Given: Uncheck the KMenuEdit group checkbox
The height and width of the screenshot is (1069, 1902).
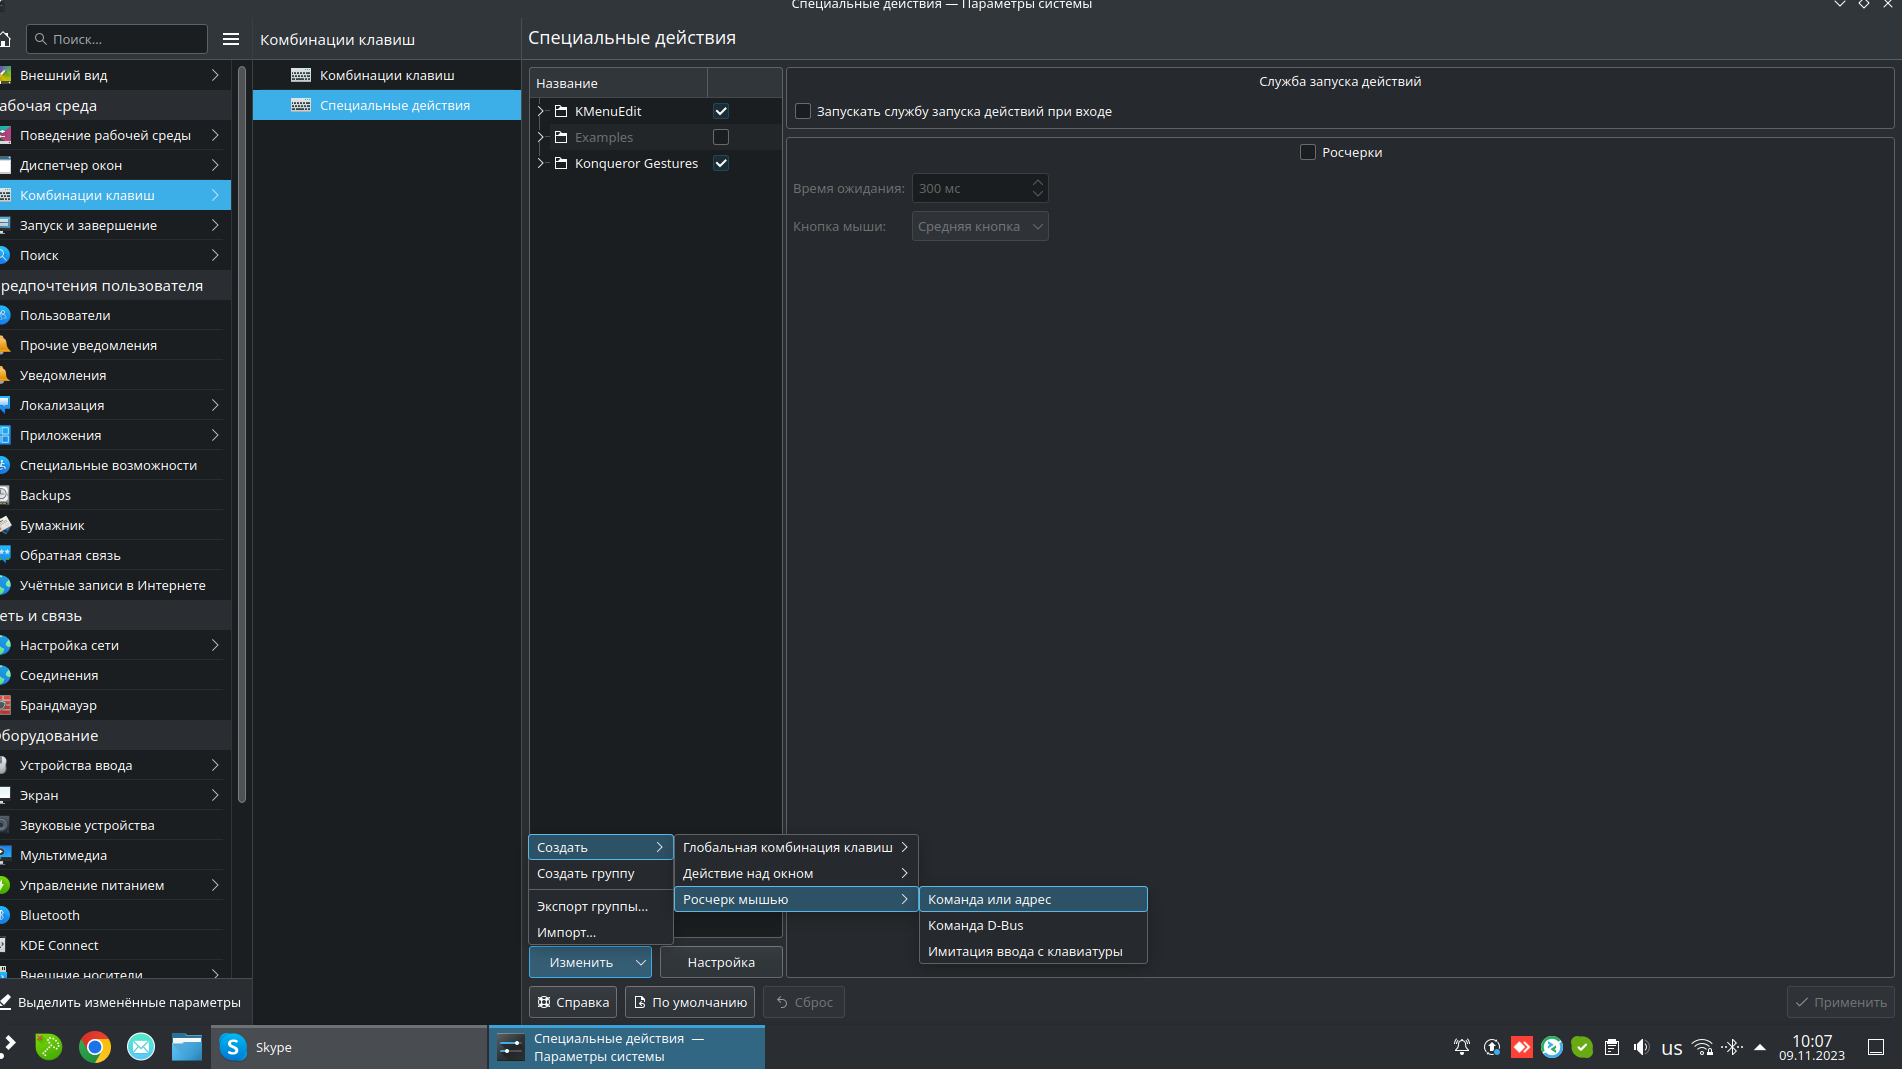Looking at the screenshot, I should [721, 111].
